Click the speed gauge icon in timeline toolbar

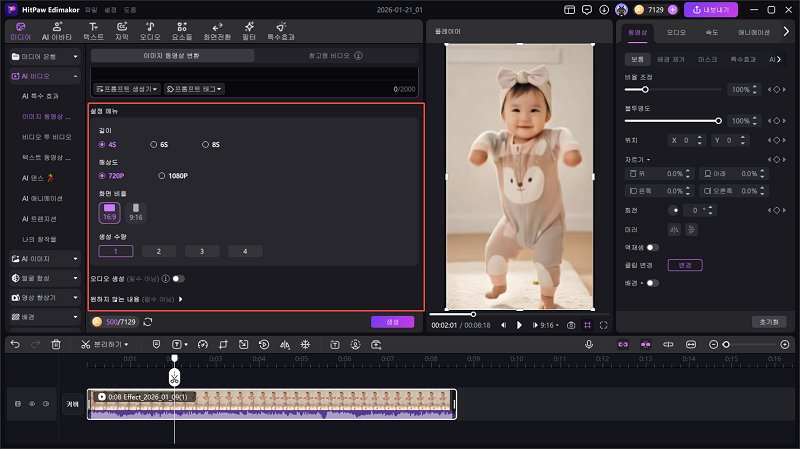[x=203, y=344]
